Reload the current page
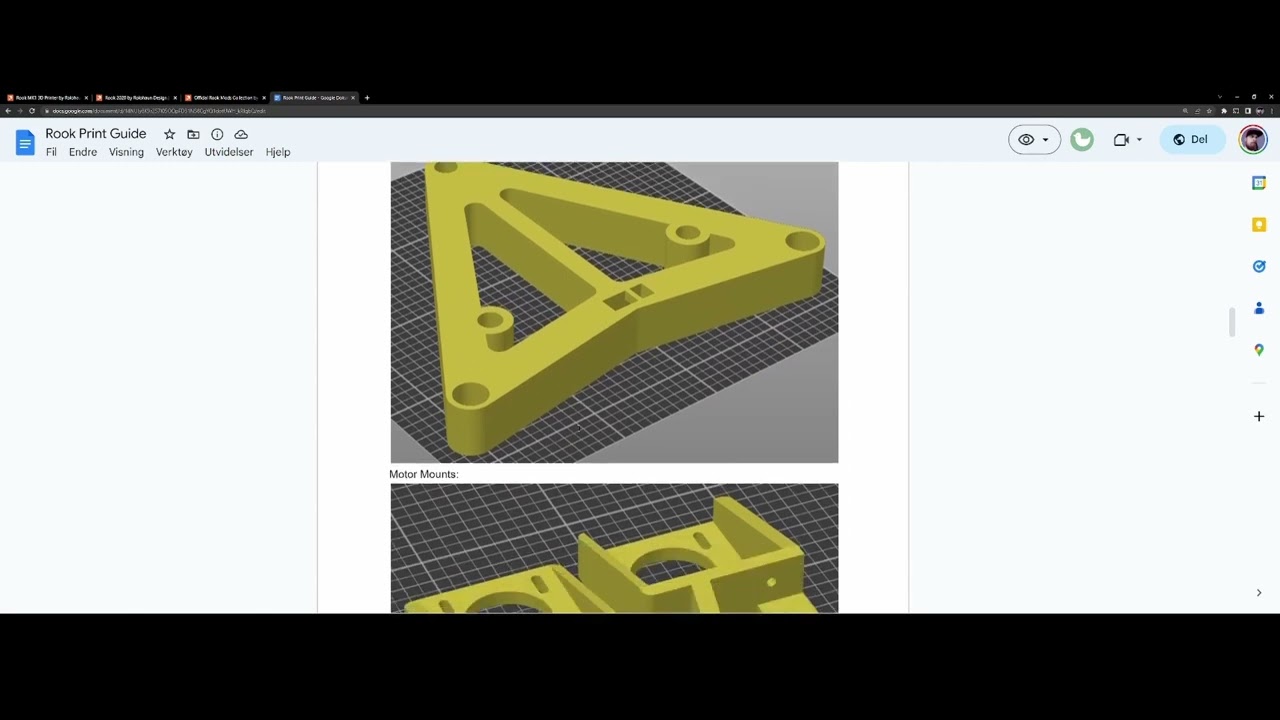The width and height of the screenshot is (1280, 720). point(32,111)
